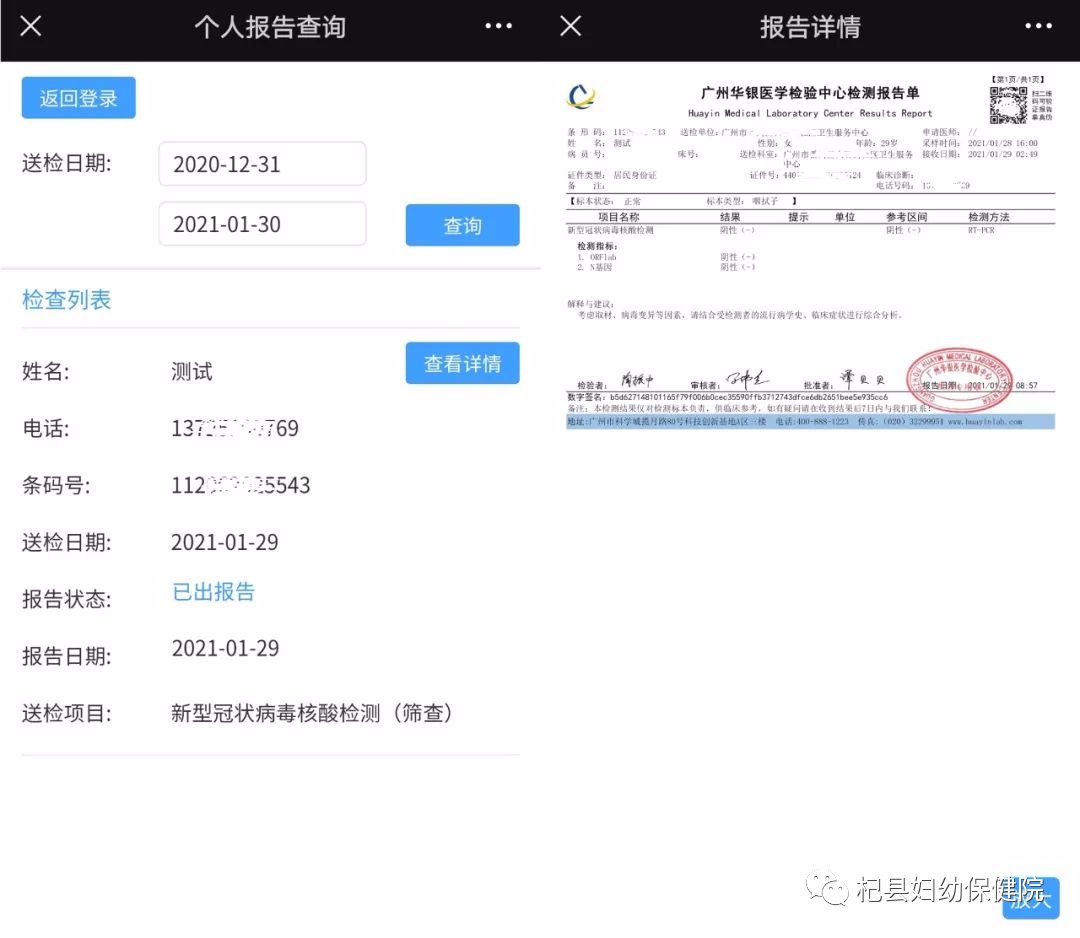1080x938 pixels.
Task: Tap the QR code on the report
Action: click(x=1008, y=105)
